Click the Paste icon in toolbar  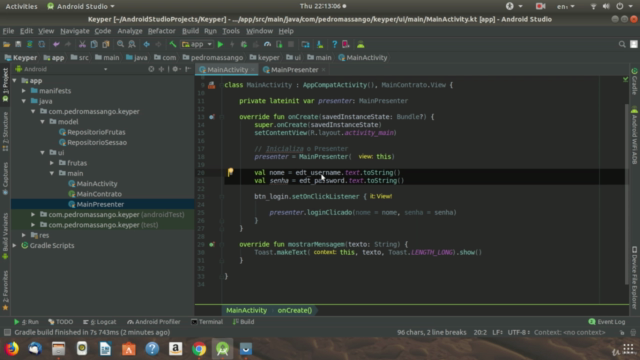click(106, 44)
